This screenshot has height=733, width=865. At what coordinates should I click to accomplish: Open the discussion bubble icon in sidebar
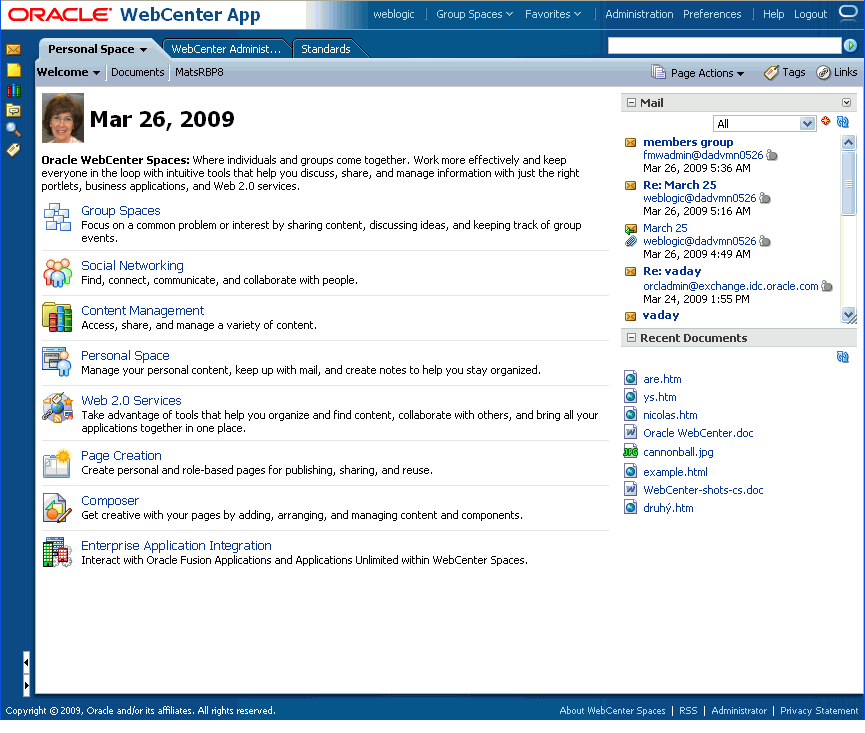click(13, 110)
